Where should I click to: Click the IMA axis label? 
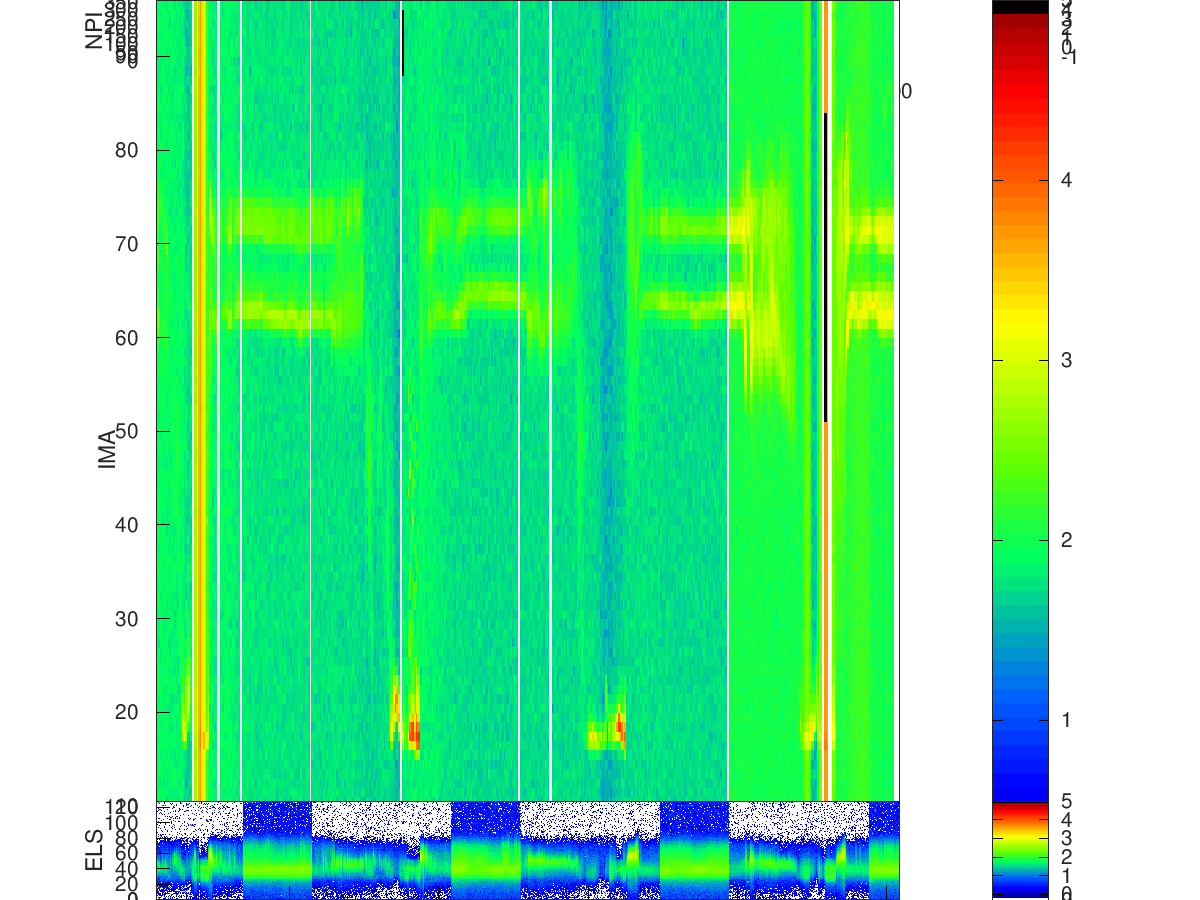click(x=107, y=450)
